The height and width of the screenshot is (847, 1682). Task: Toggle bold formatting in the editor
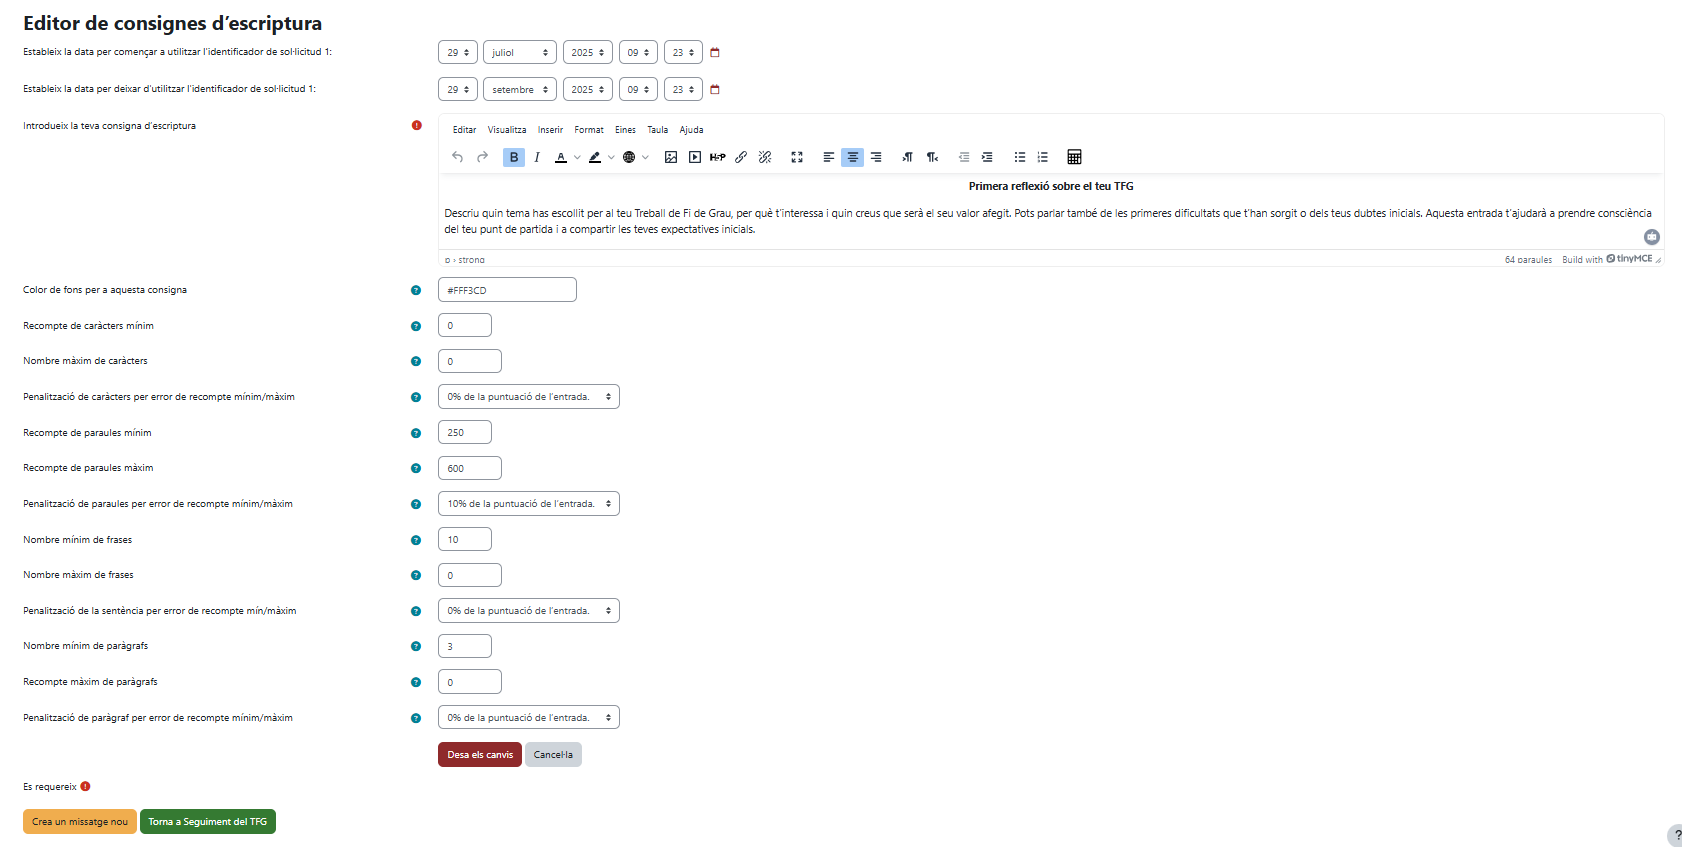(513, 157)
